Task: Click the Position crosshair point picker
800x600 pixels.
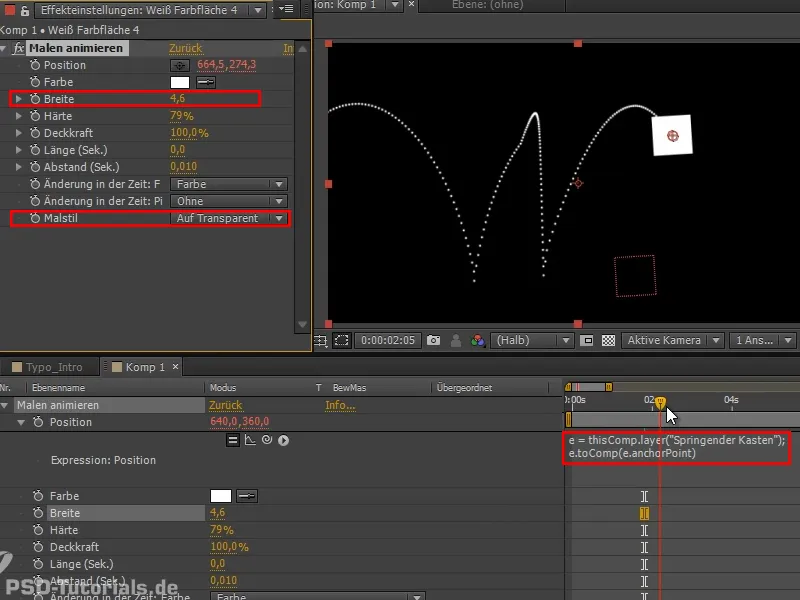Action: 180,65
